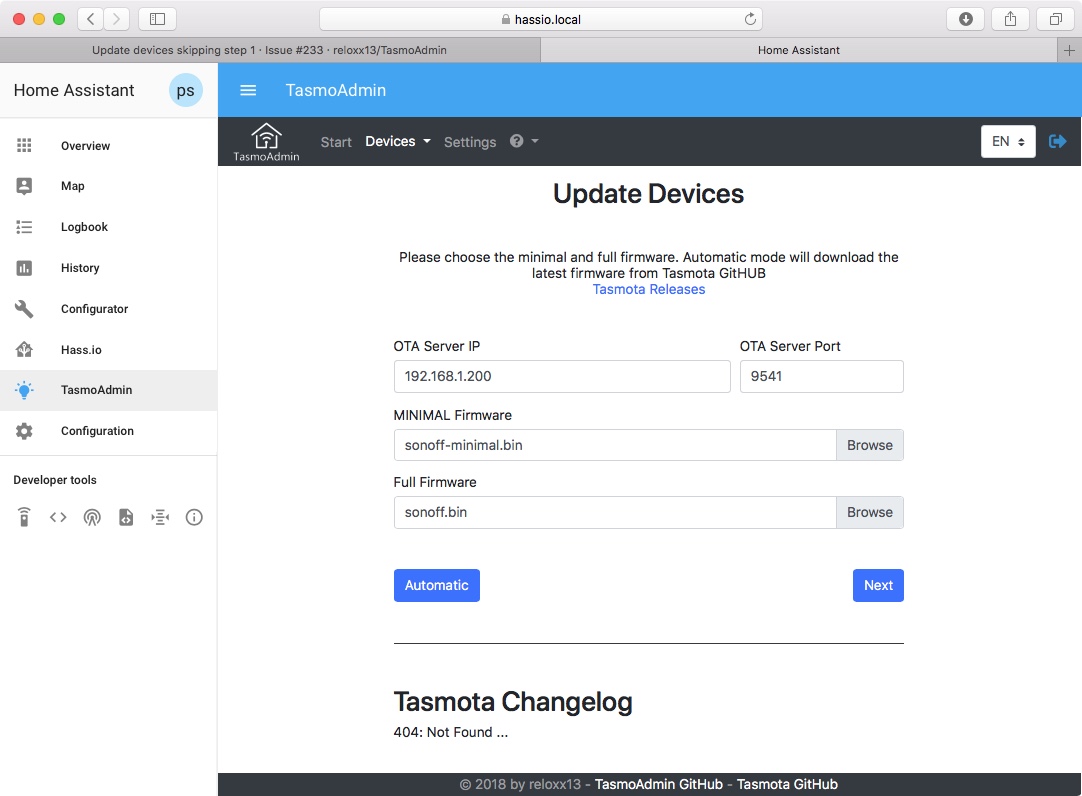This screenshot has height=796, width=1082.
Task: Click the logout arrow icon top right
Action: pyautogui.click(x=1058, y=141)
